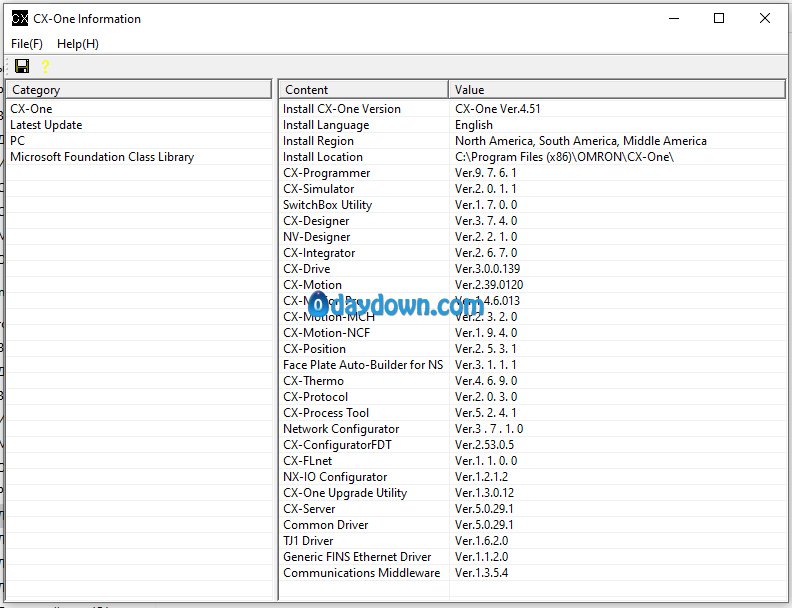Click the value Ver.1.3.0.12
792x608 pixels.
tap(484, 493)
